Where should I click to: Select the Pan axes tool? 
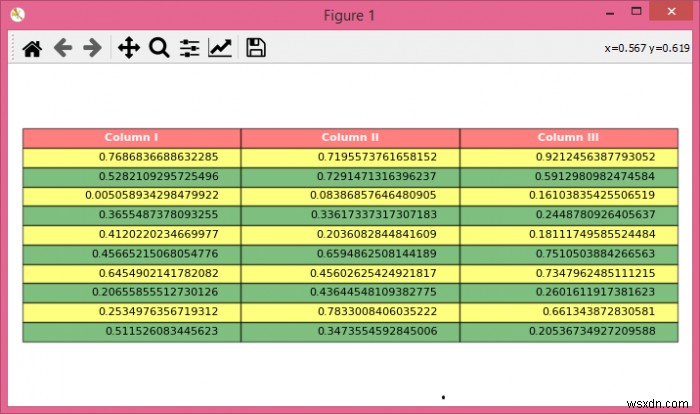tap(129, 48)
